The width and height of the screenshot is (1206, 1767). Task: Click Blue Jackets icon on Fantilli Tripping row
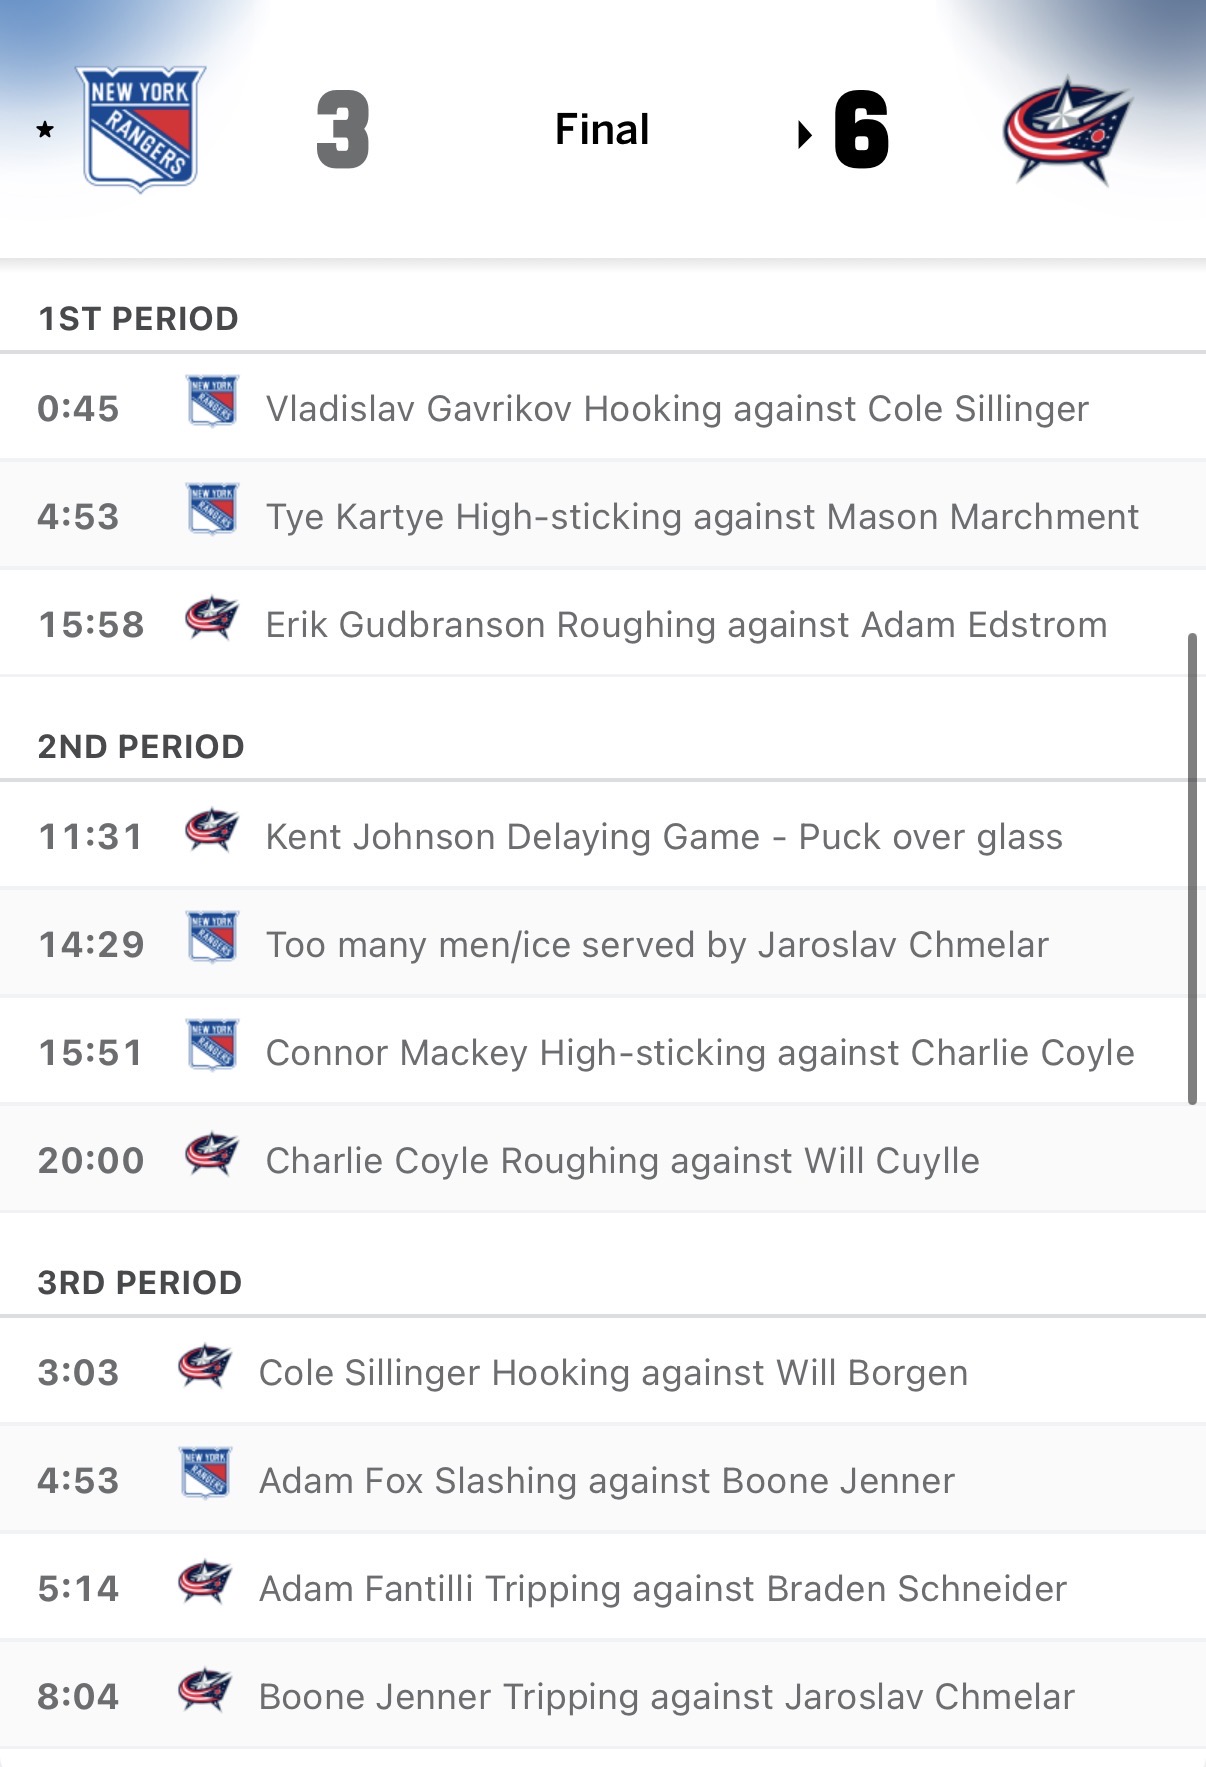point(205,1582)
